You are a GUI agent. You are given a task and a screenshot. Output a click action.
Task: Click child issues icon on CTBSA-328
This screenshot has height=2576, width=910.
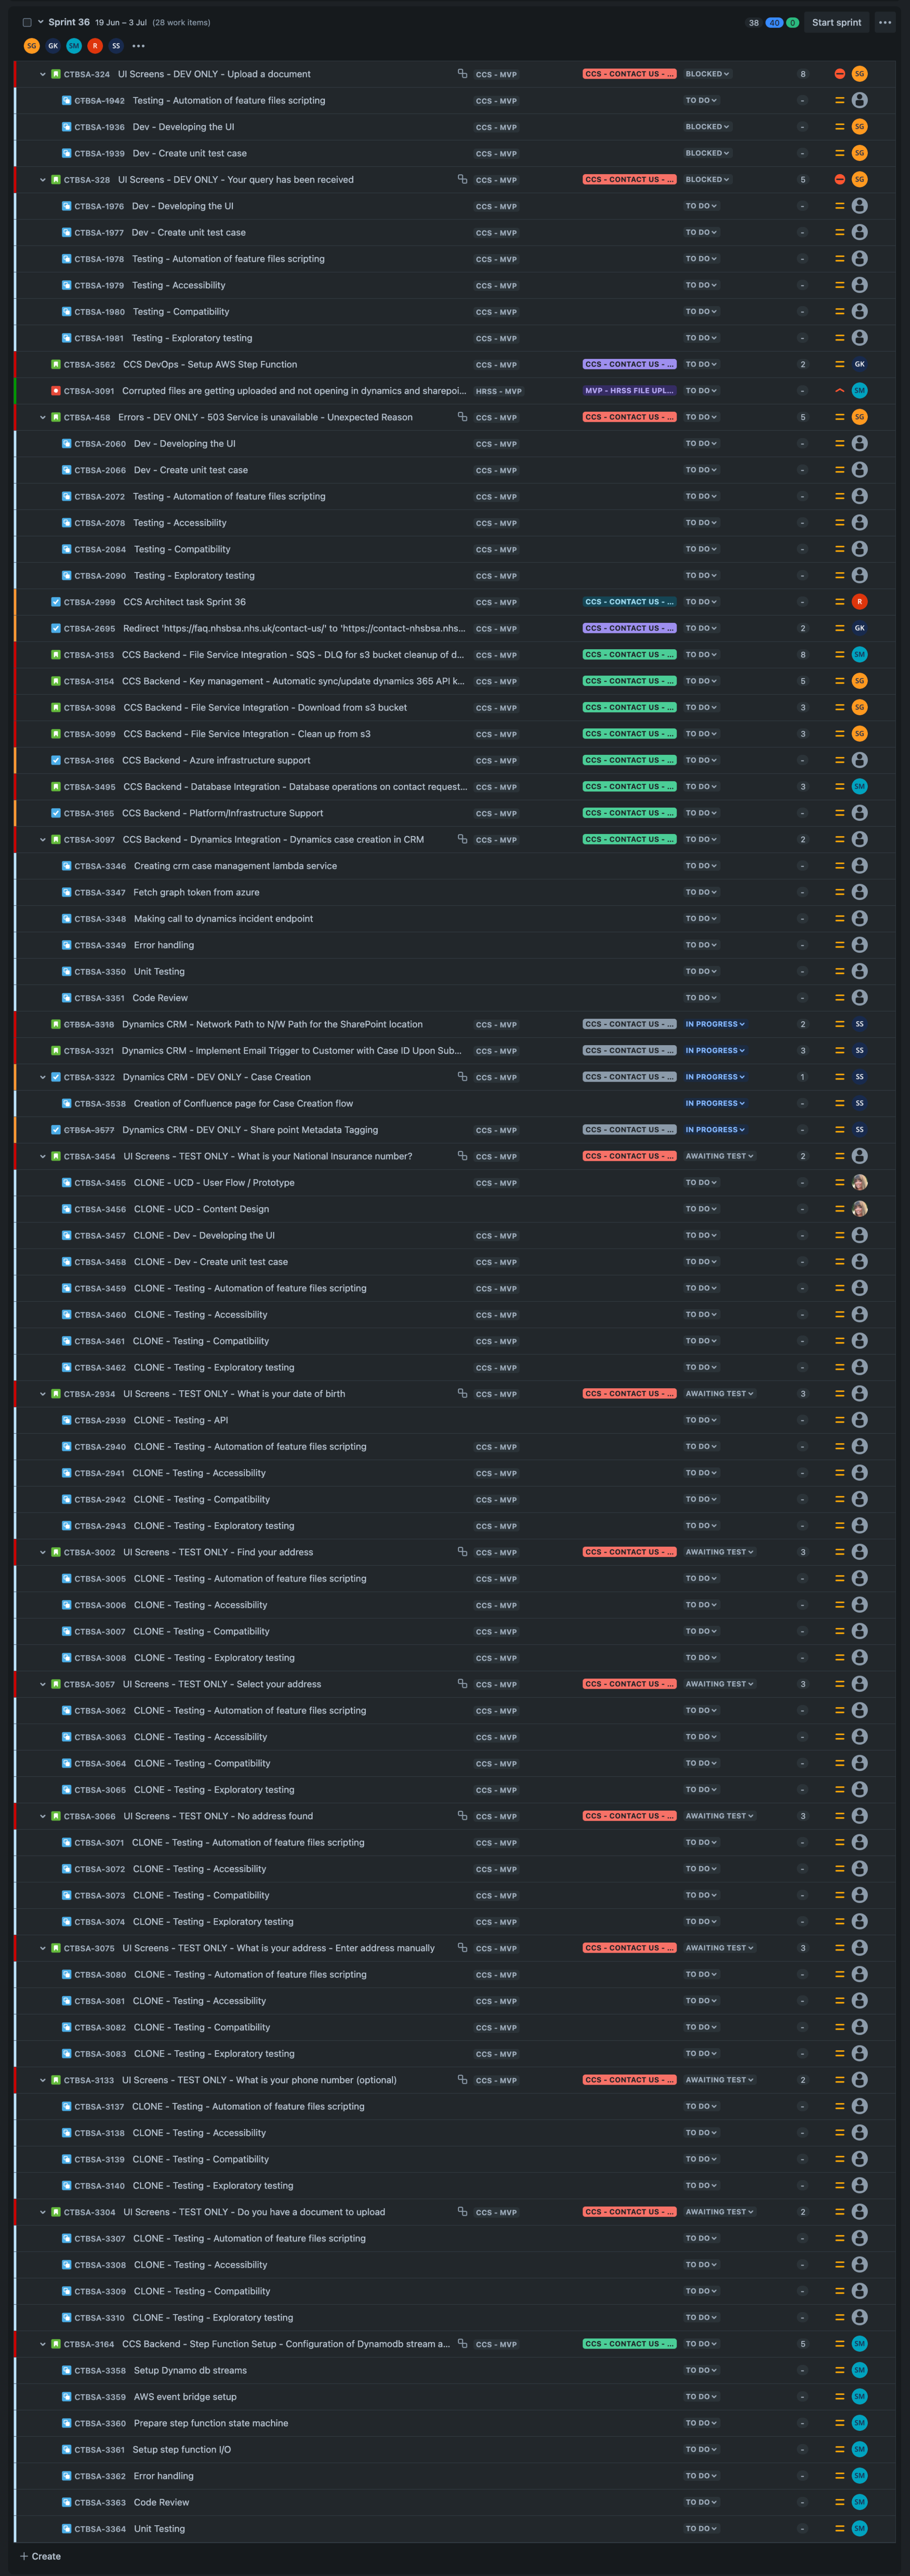point(462,179)
